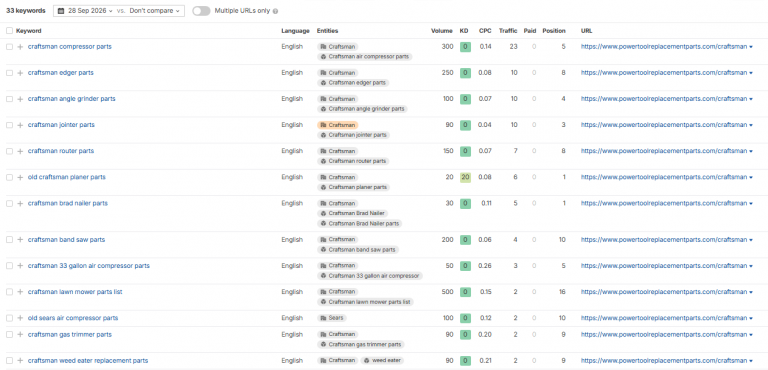Expand the plus icon for craftsman brad nailer parts
This screenshot has width=768, height=370.
pyautogui.click(x=20, y=203)
